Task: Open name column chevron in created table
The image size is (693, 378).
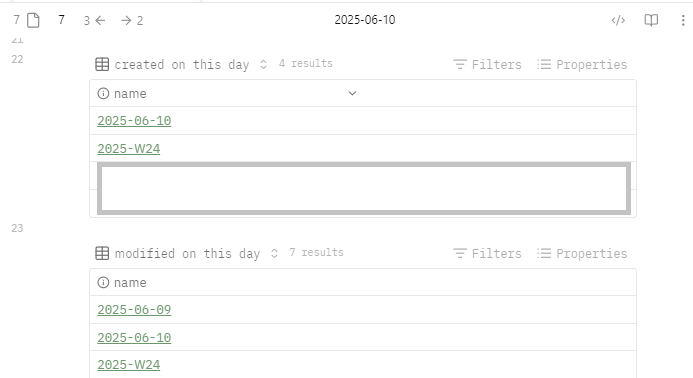Action: coord(352,93)
